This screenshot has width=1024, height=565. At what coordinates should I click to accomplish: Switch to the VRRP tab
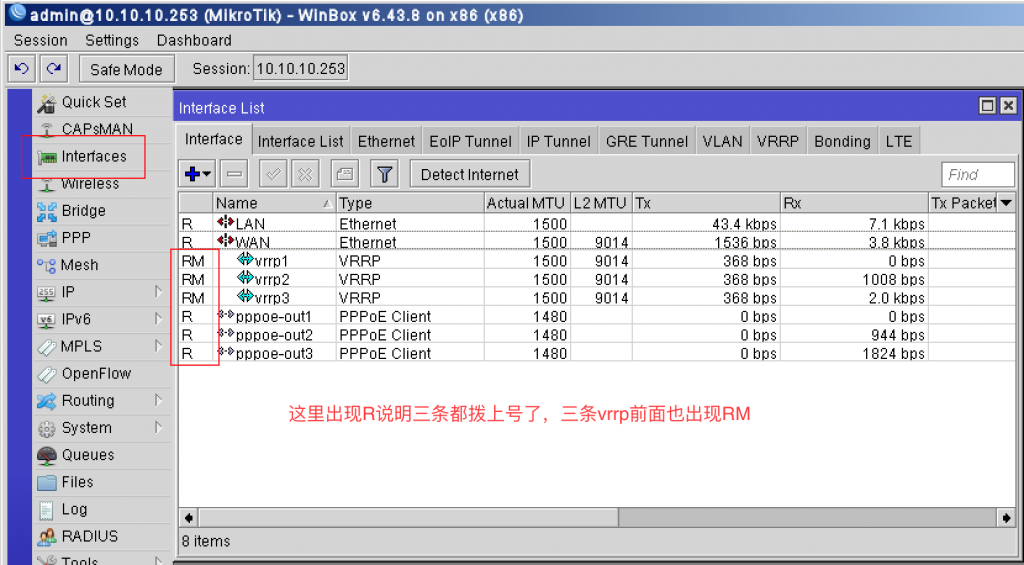778,141
